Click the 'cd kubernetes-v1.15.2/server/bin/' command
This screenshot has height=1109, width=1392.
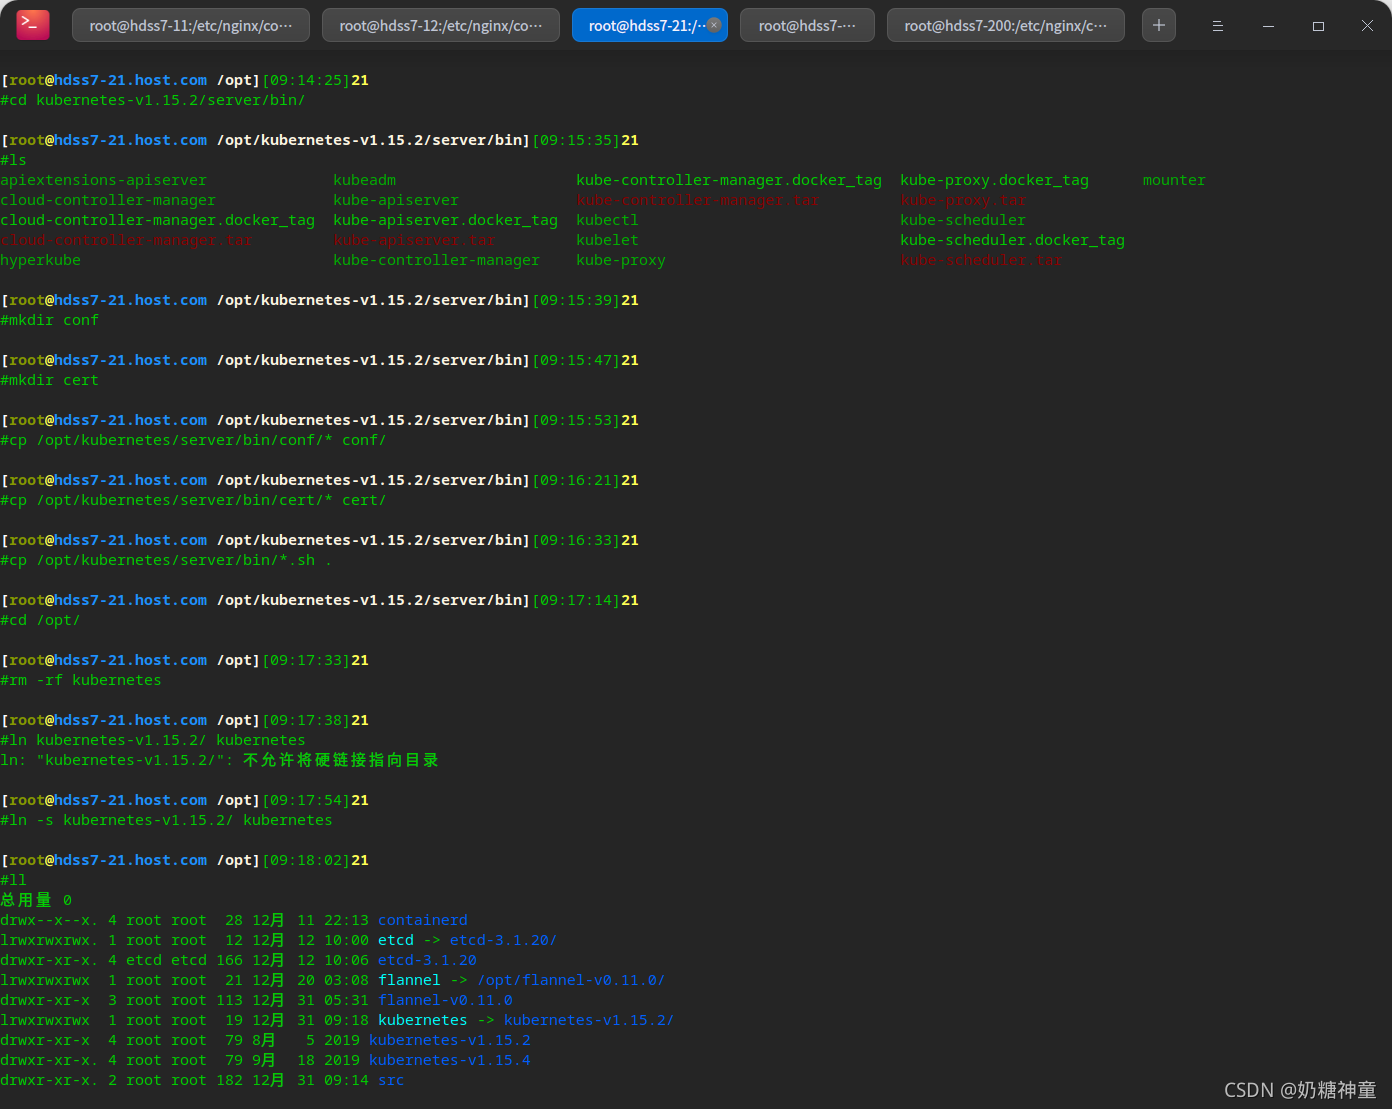click(x=153, y=100)
